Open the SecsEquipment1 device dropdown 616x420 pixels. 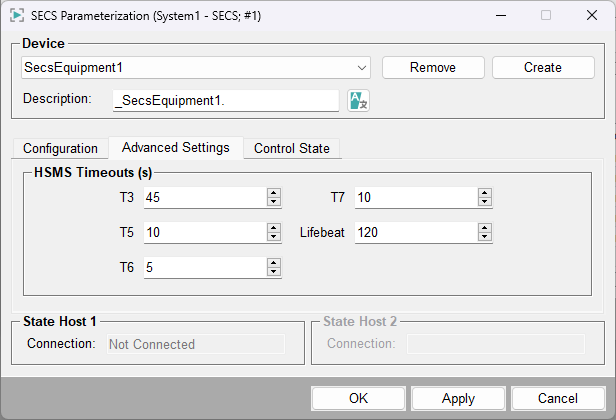(x=362, y=68)
